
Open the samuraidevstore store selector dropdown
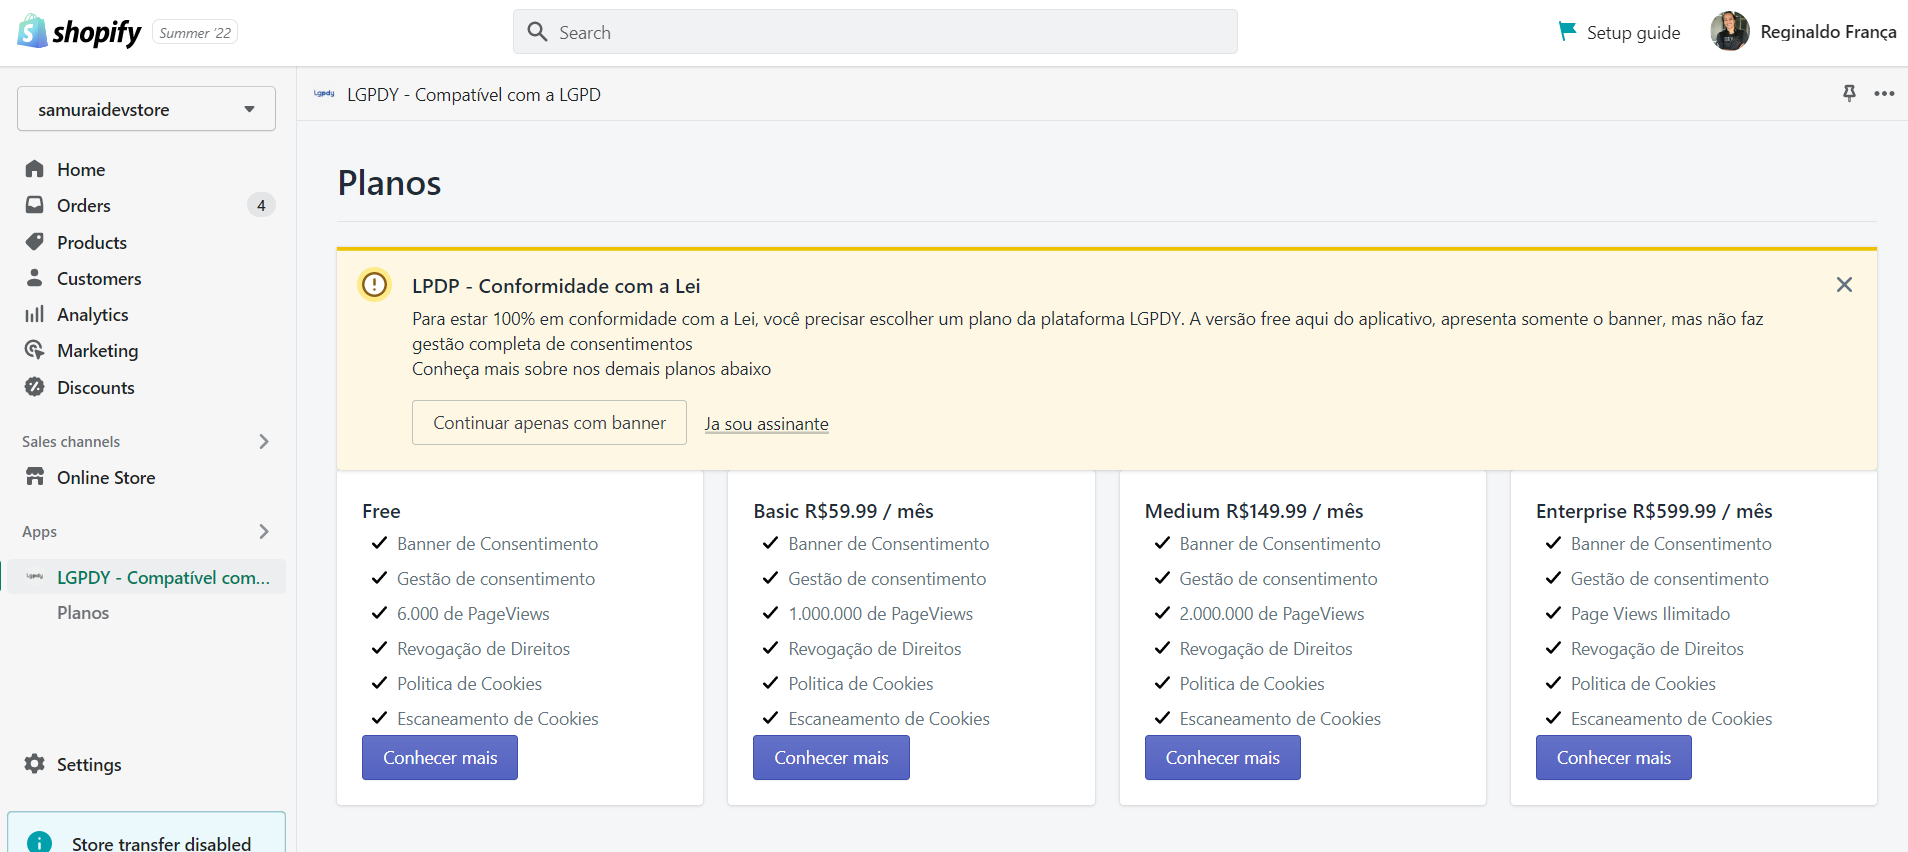click(x=146, y=109)
